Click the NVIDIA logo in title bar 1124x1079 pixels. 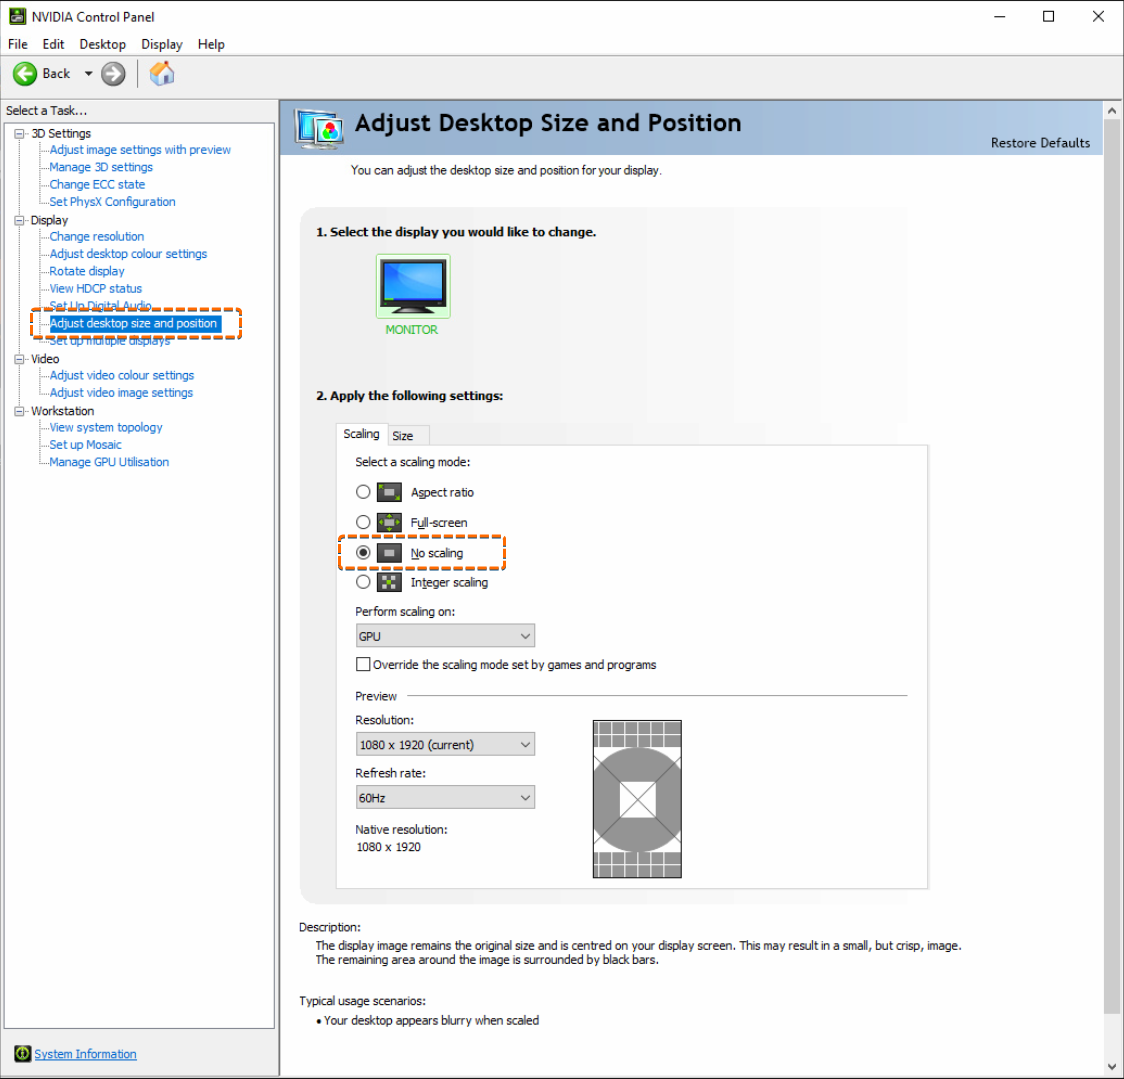coord(17,16)
